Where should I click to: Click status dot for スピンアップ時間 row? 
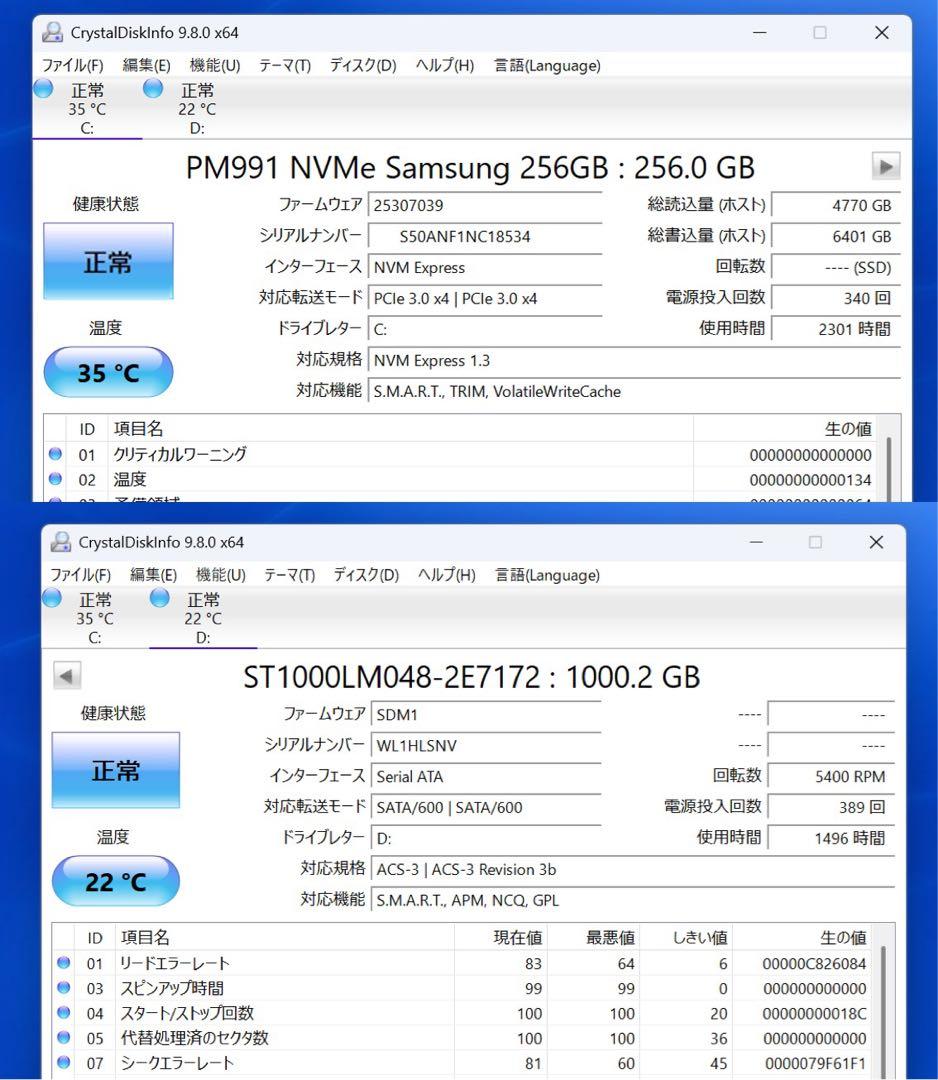coord(64,988)
